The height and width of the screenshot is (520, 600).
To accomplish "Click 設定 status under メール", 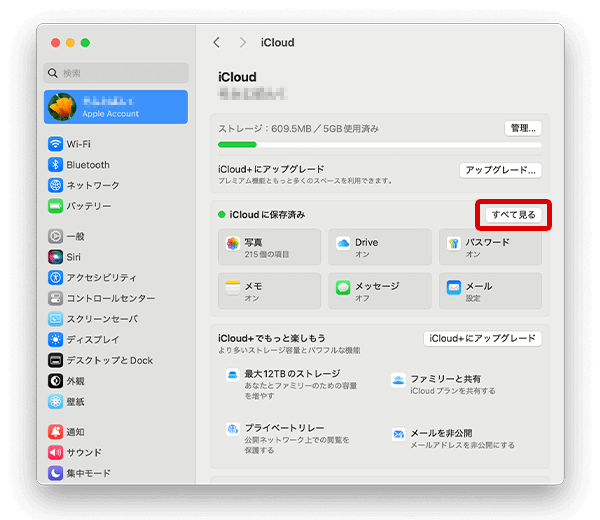I will (473, 298).
